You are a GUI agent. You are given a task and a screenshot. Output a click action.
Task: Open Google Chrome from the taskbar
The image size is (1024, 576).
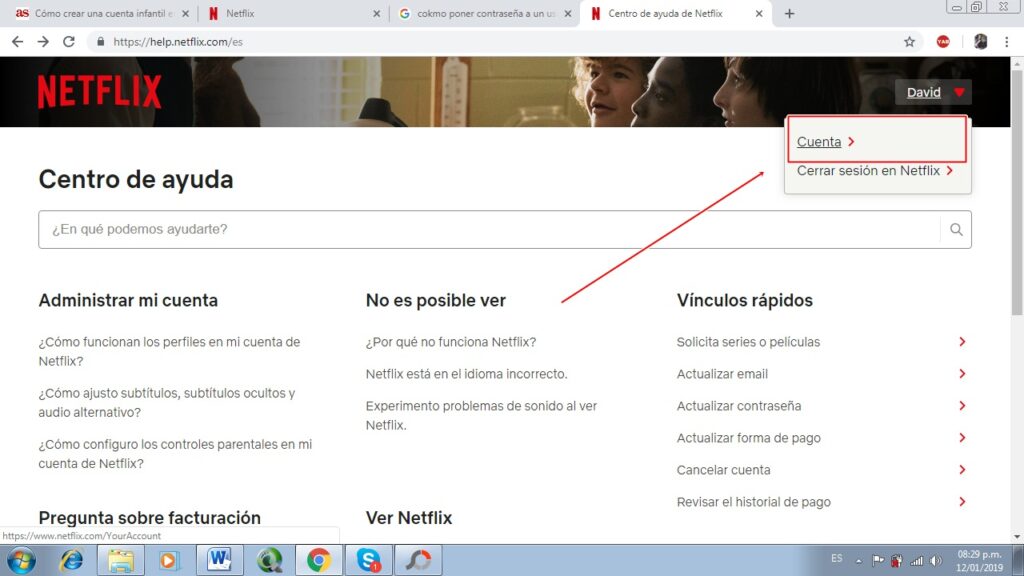tap(319, 560)
